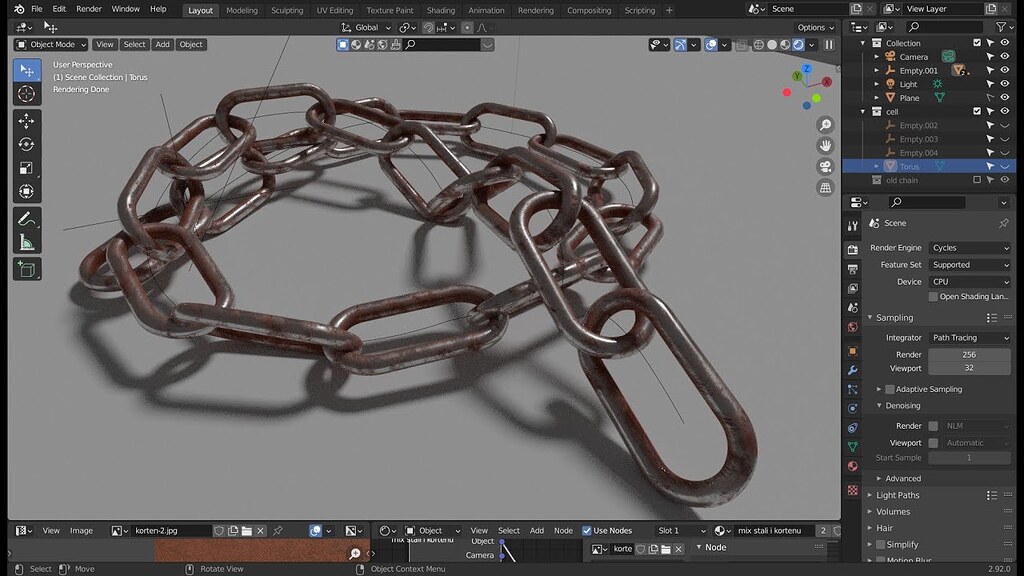Select the Transform tool

pyautogui.click(x=27, y=191)
